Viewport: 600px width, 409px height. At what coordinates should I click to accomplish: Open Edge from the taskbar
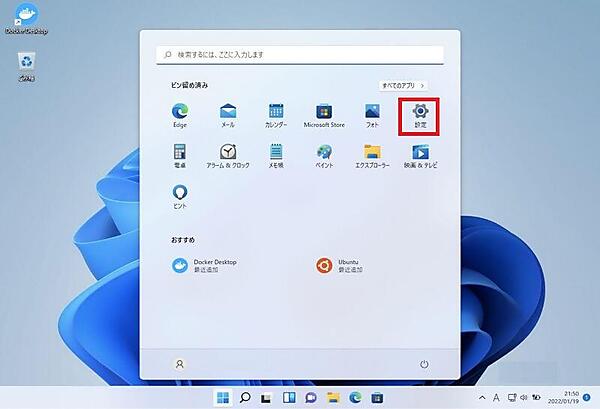coord(355,398)
